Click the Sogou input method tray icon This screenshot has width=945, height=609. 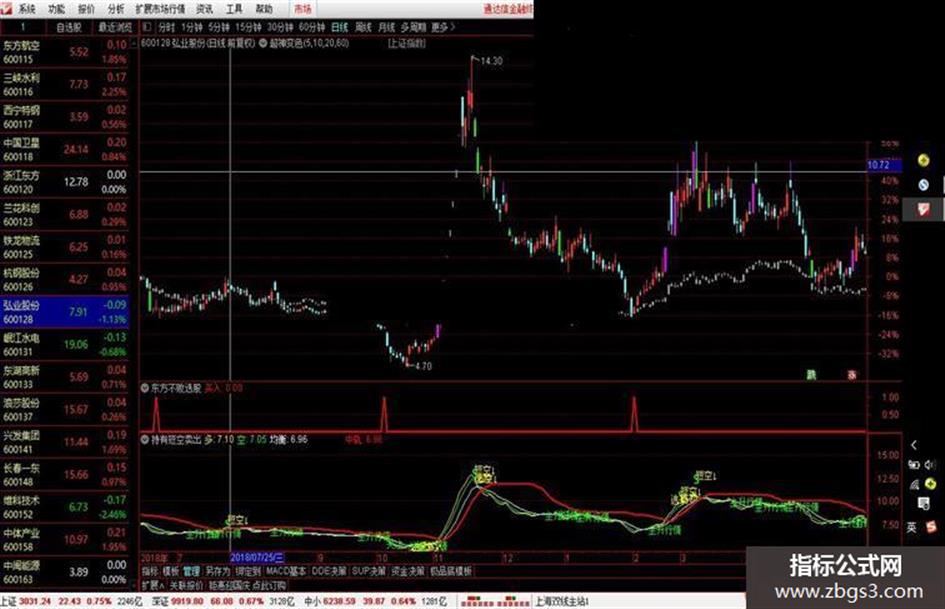point(931,527)
